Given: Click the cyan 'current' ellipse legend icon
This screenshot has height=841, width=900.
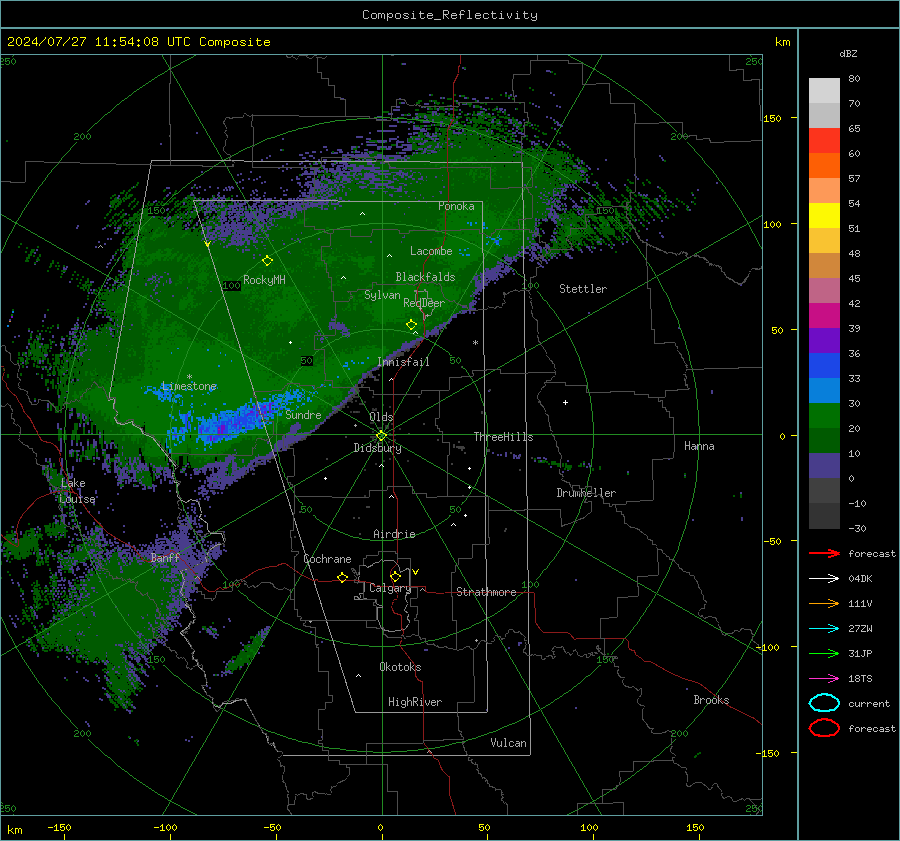Looking at the screenshot, I should (x=824, y=703).
